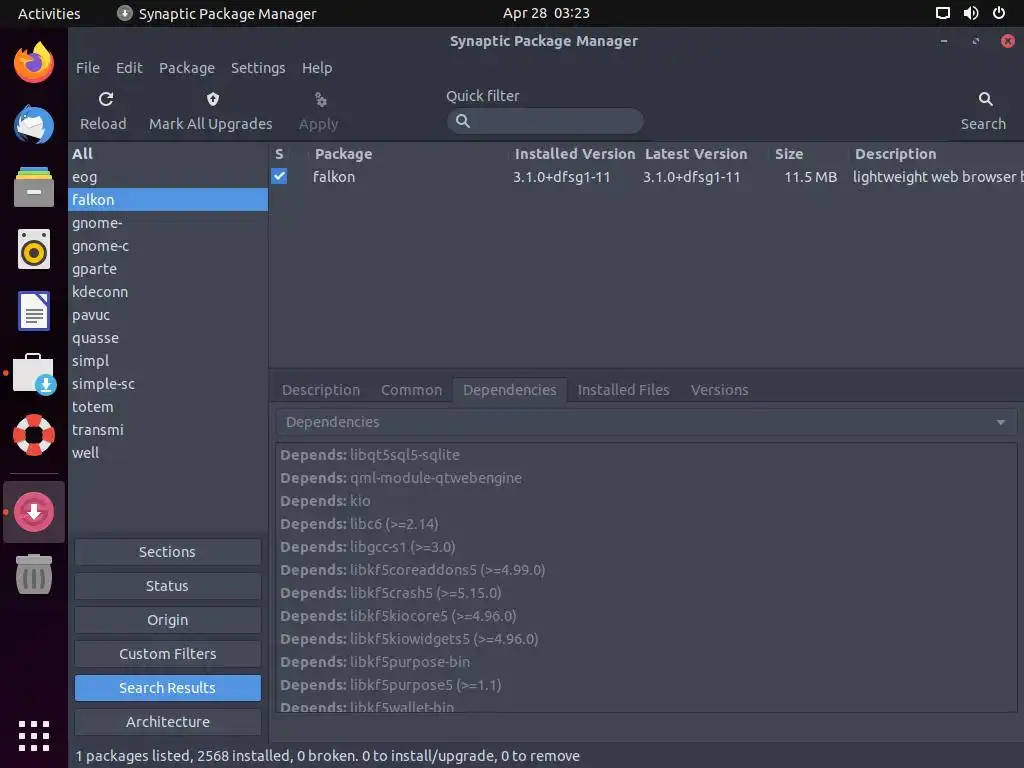Click the screen indicator icon in top bar

click(x=943, y=13)
